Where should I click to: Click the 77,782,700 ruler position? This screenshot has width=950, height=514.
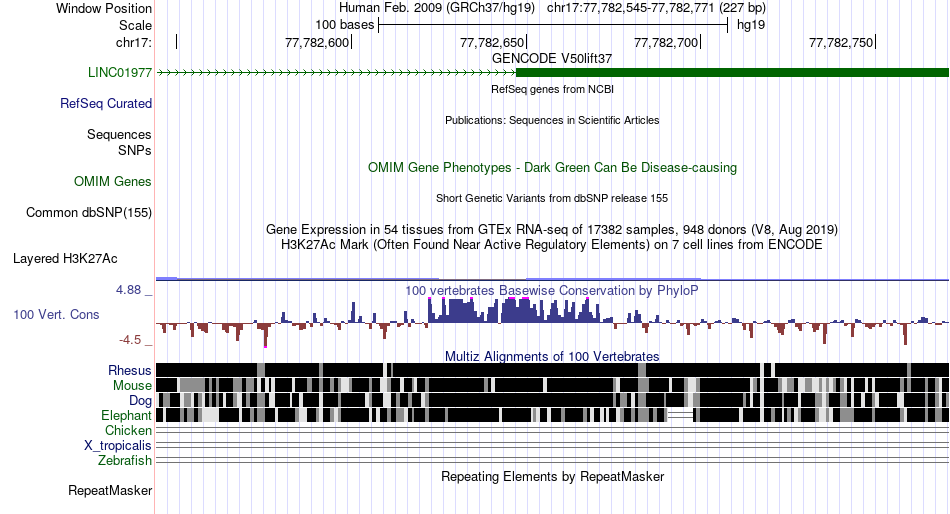pyautogui.click(x=666, y=42)
